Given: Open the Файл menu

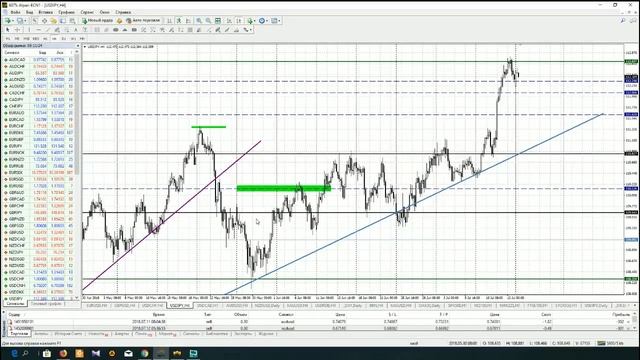Looking at the screenshot, I should [15, 12].
